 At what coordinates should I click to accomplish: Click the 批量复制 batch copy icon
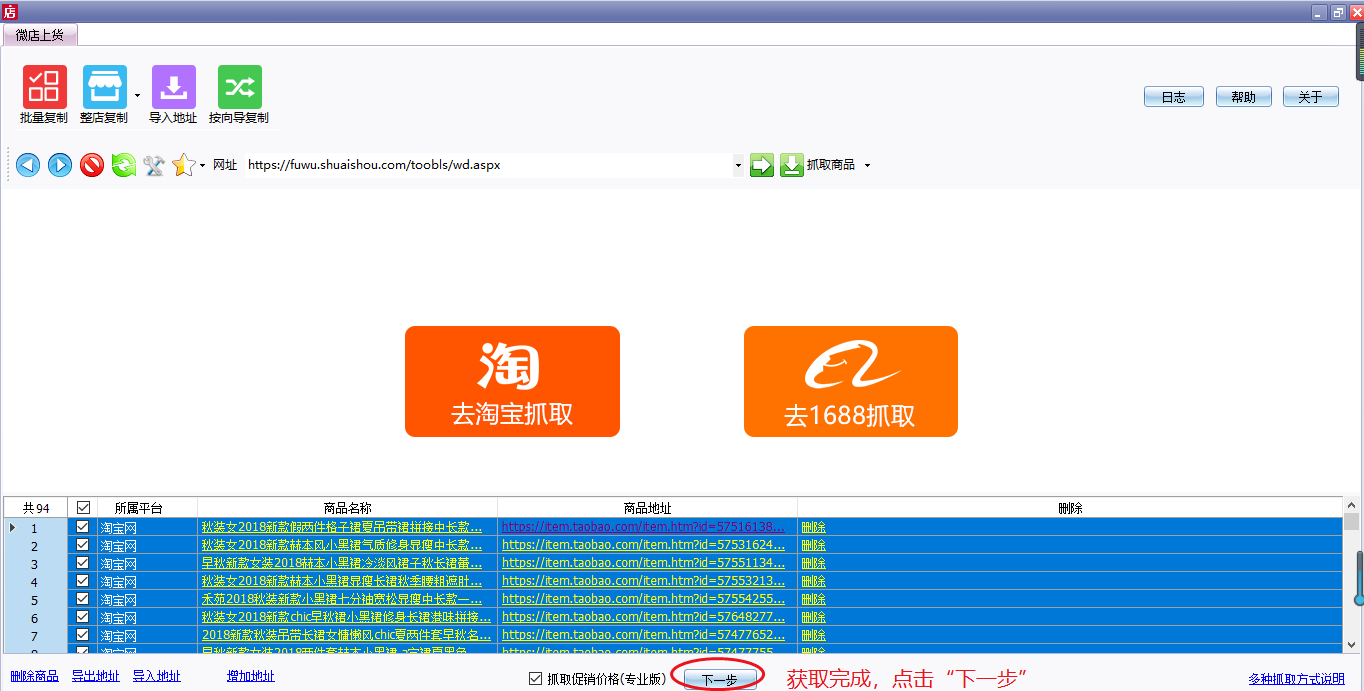(44, 87)
